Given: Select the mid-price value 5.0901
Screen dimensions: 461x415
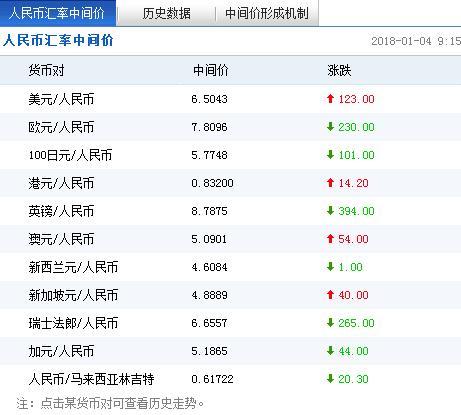Looking at the screenshot, I should point(209,239).
